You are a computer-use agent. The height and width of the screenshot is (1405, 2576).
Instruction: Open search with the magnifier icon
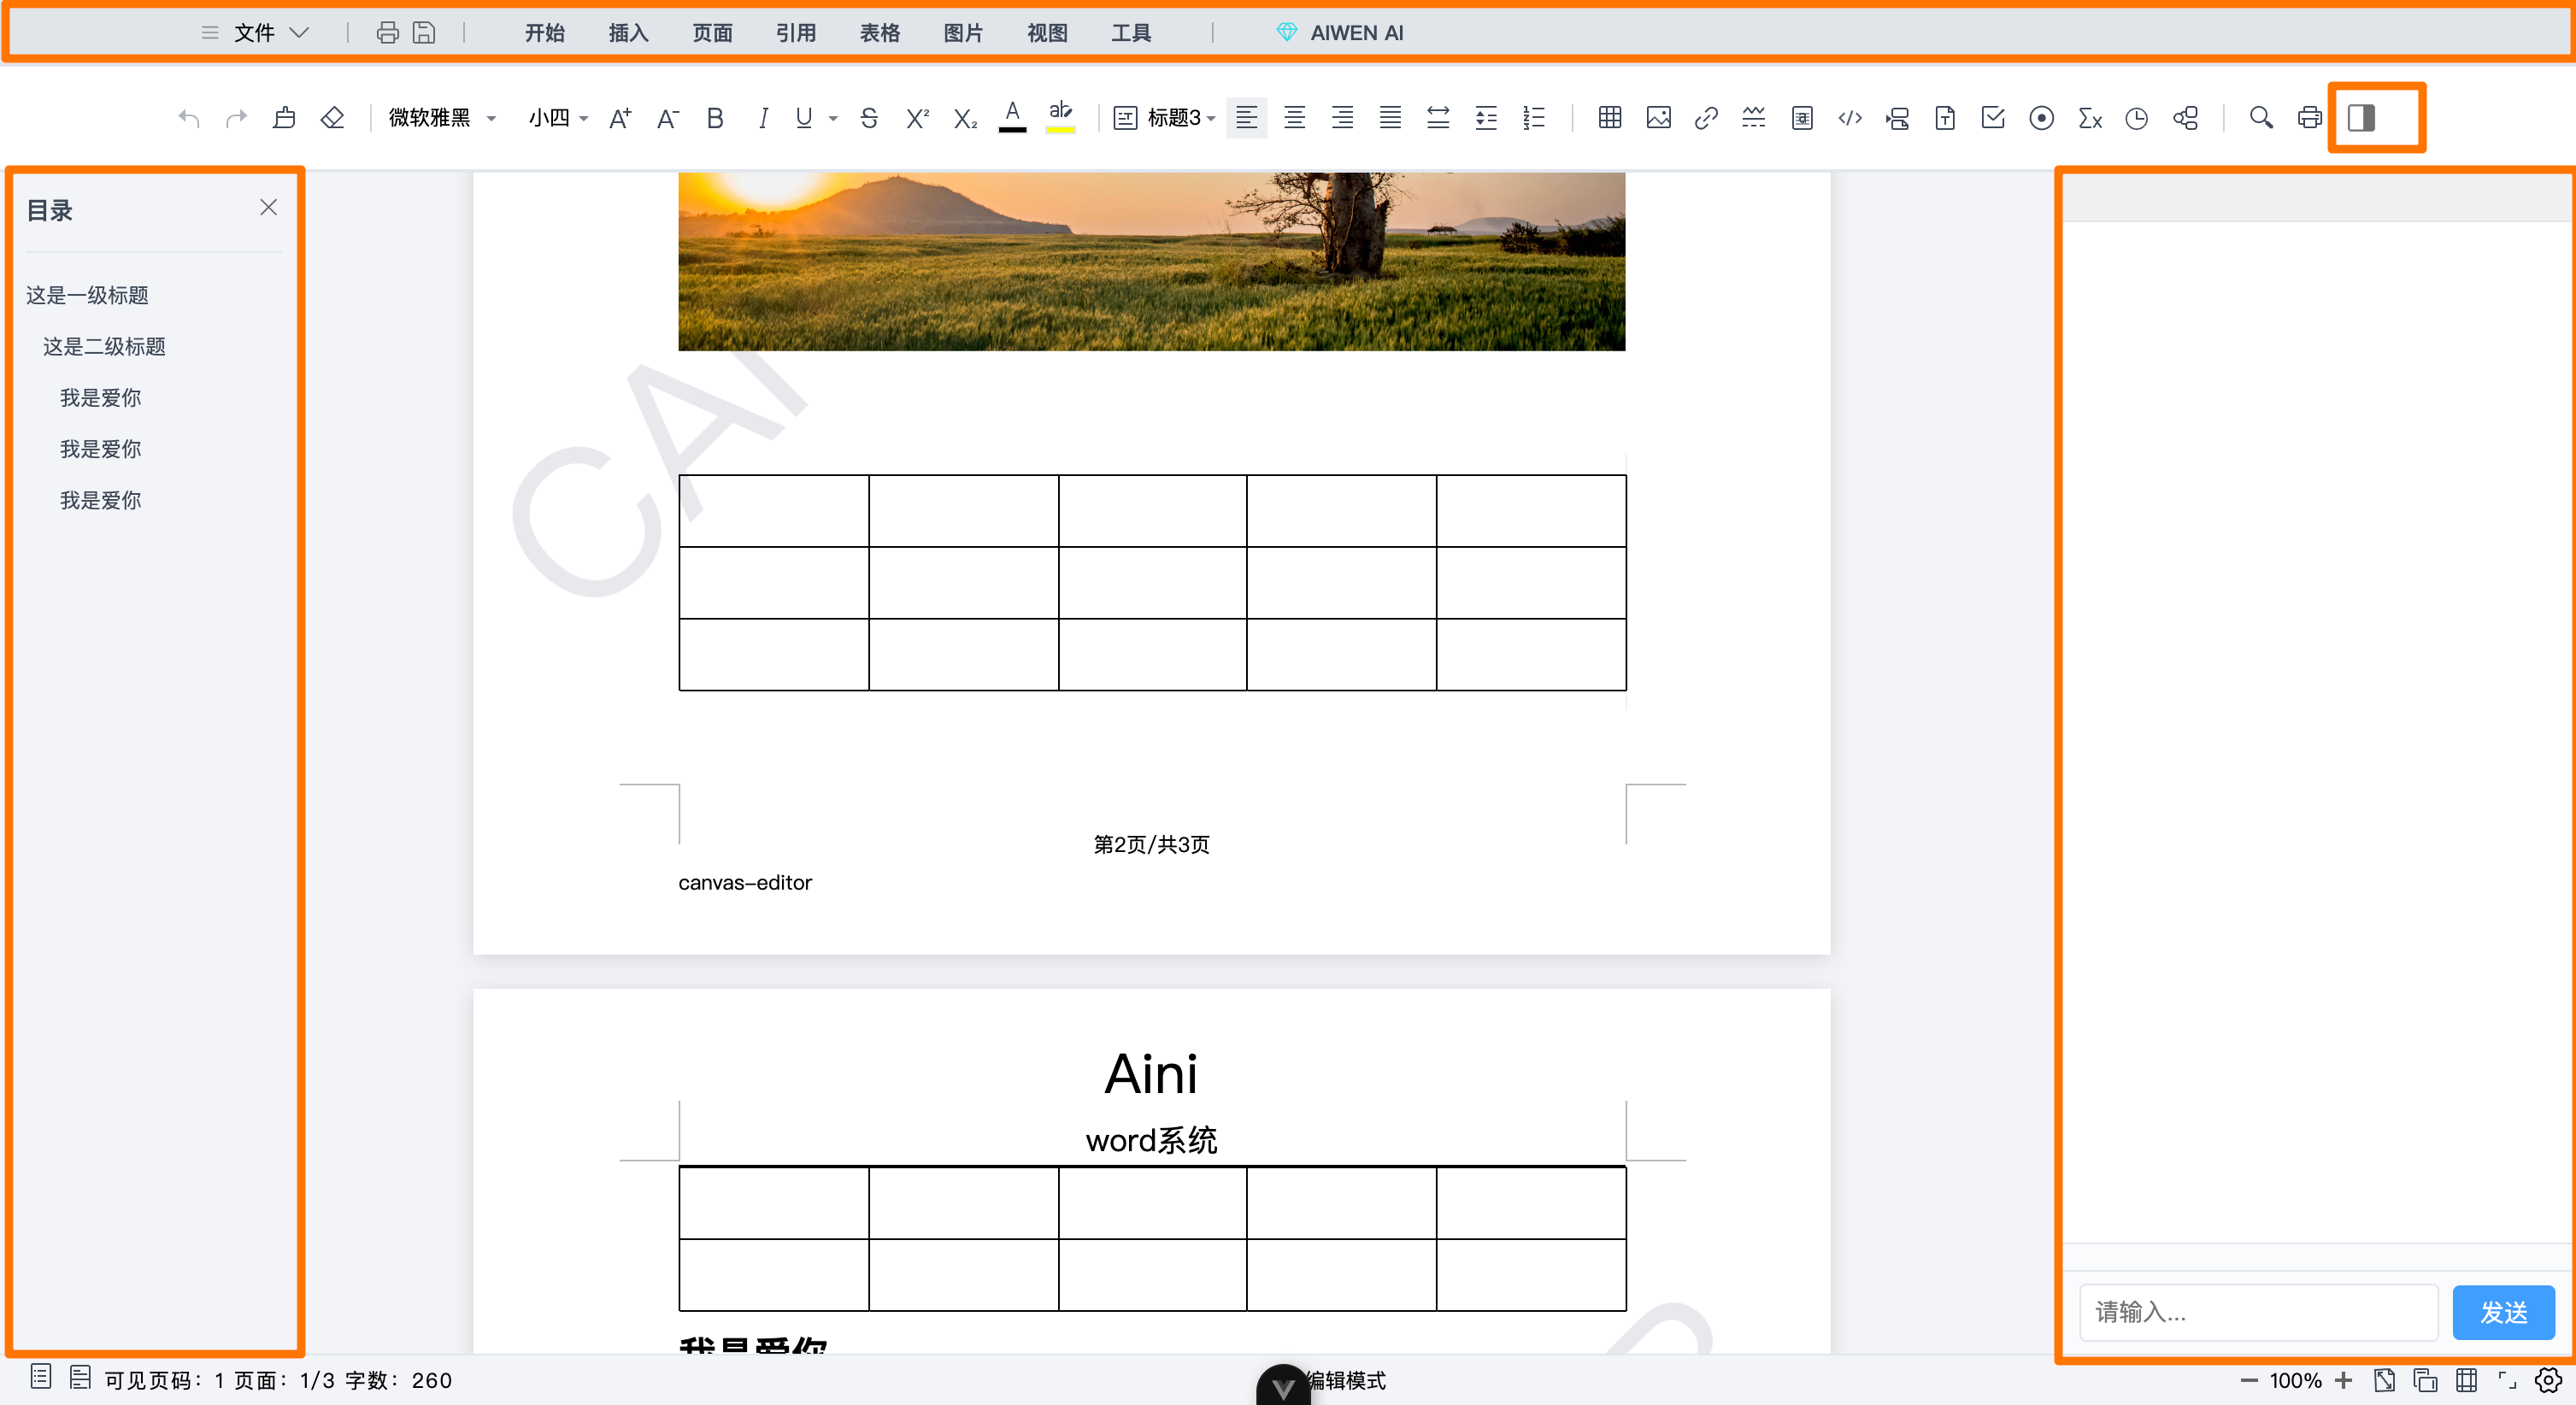2260,118
